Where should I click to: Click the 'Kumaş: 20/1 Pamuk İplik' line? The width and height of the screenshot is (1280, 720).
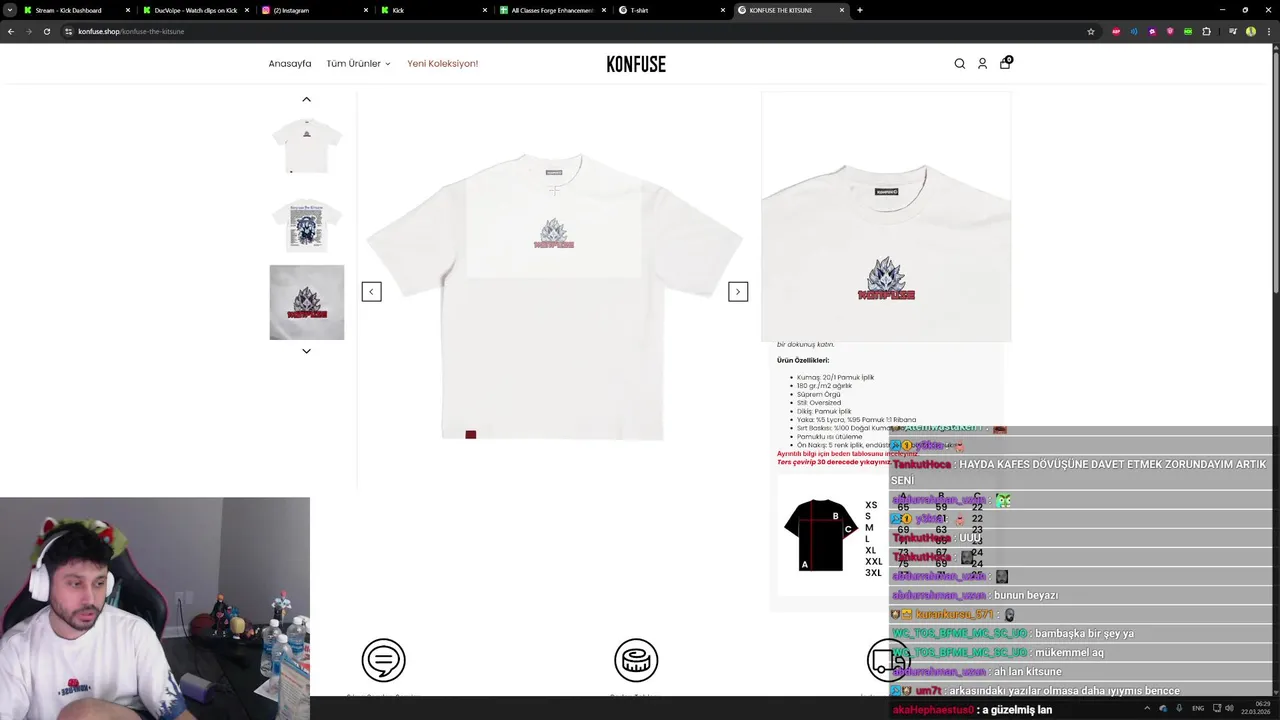tap(835, 377)
